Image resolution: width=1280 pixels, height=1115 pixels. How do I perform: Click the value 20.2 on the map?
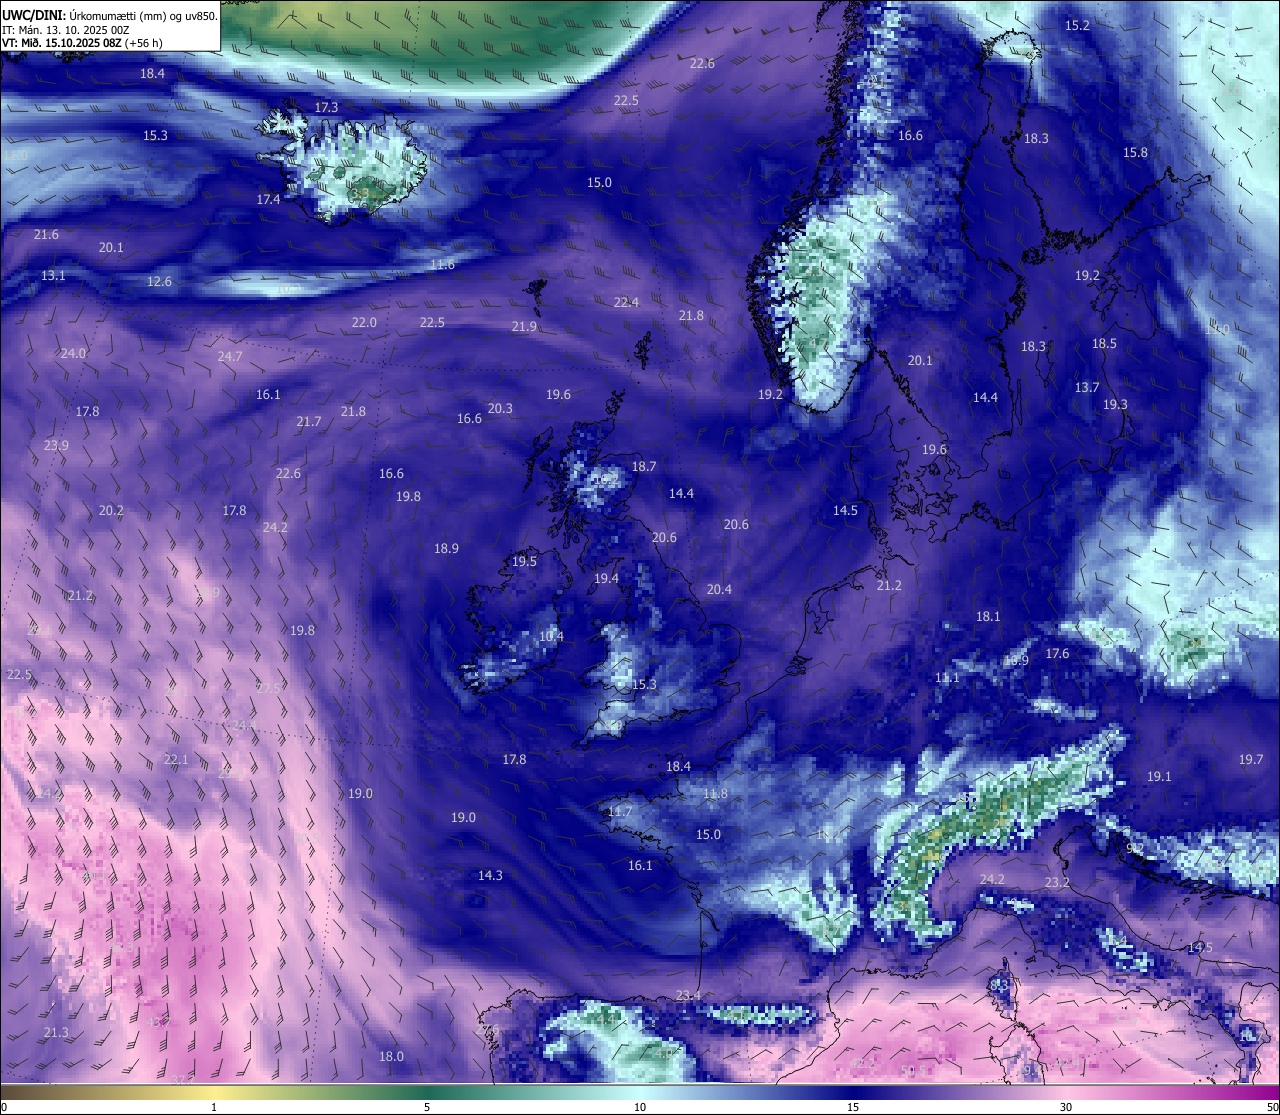pos(111,511)
